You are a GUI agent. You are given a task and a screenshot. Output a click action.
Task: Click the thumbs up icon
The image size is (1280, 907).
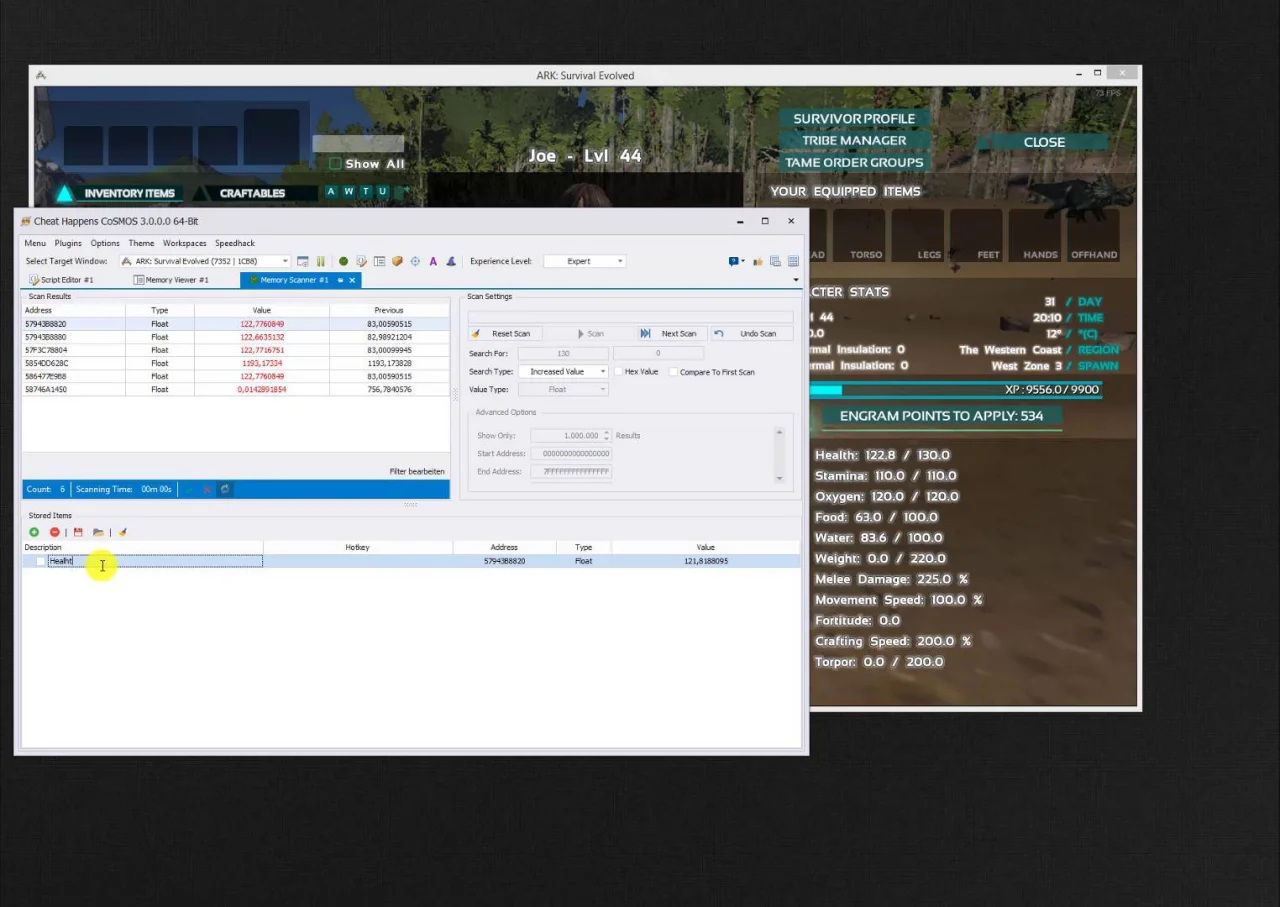click(x=758, y=261)
